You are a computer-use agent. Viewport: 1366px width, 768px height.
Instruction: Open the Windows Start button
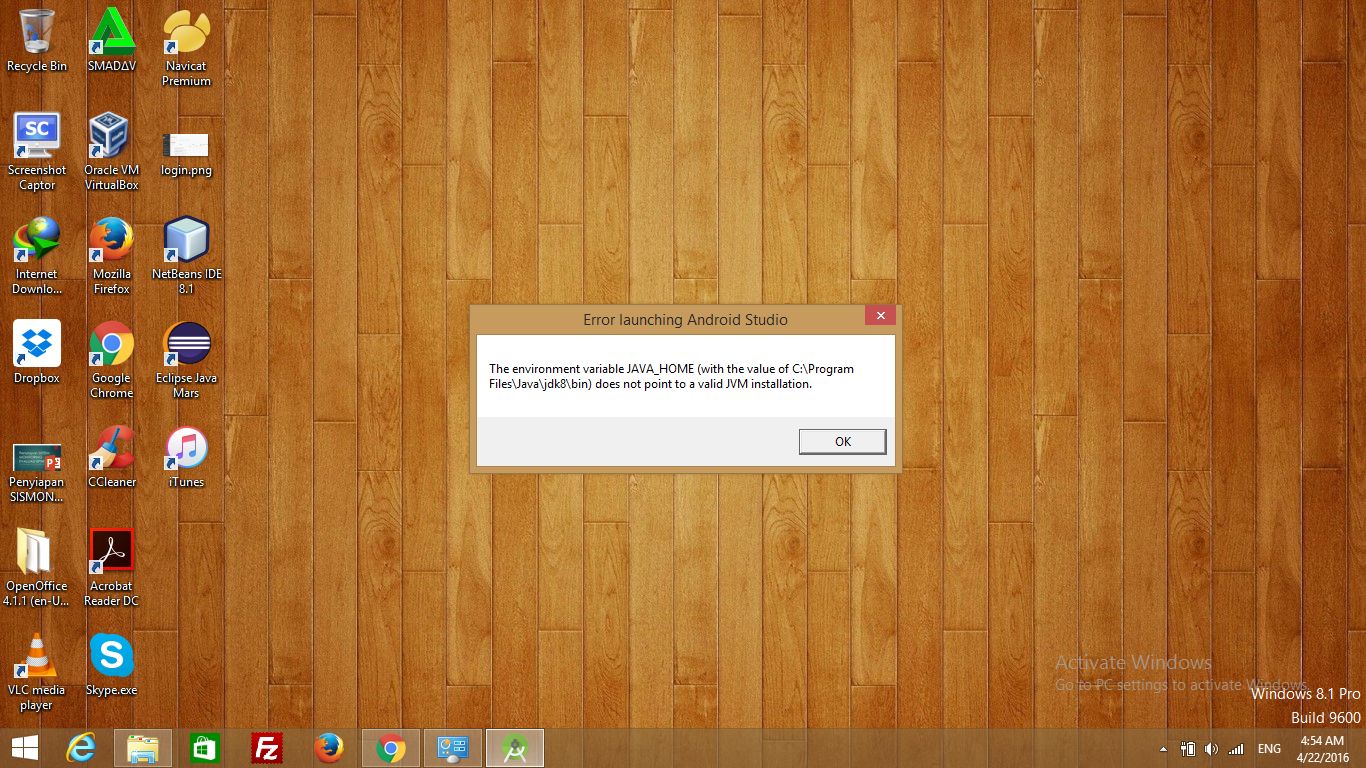pos(25,748)
